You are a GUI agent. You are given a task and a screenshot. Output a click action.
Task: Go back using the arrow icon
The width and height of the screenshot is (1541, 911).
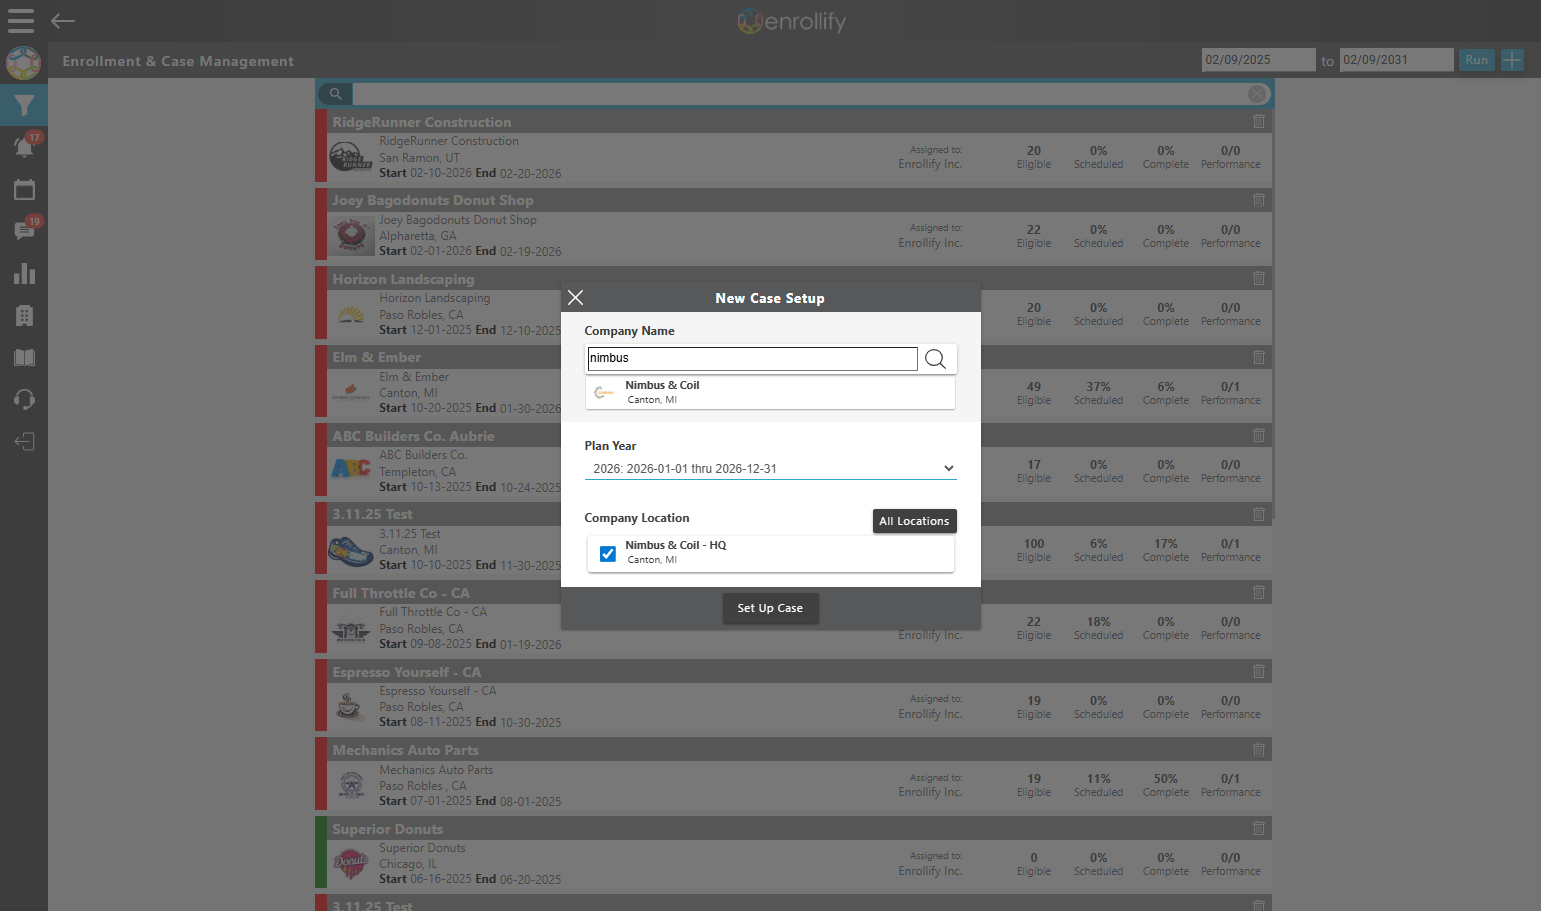tap(63, 21)
